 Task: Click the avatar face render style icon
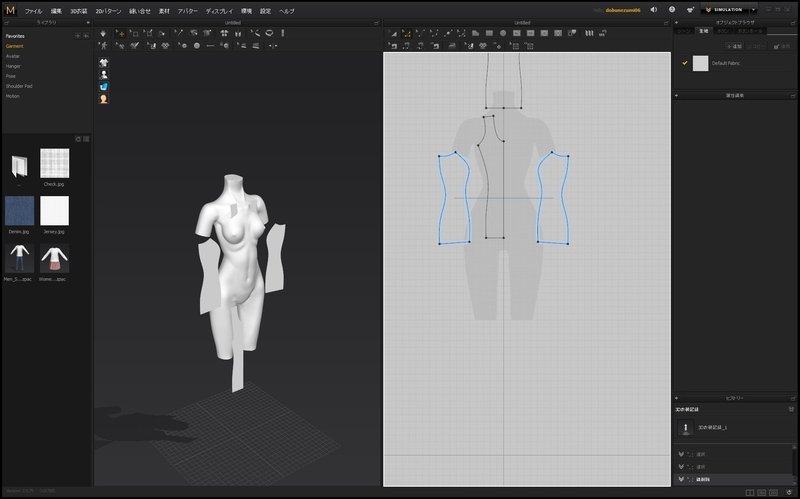[104, 99]
